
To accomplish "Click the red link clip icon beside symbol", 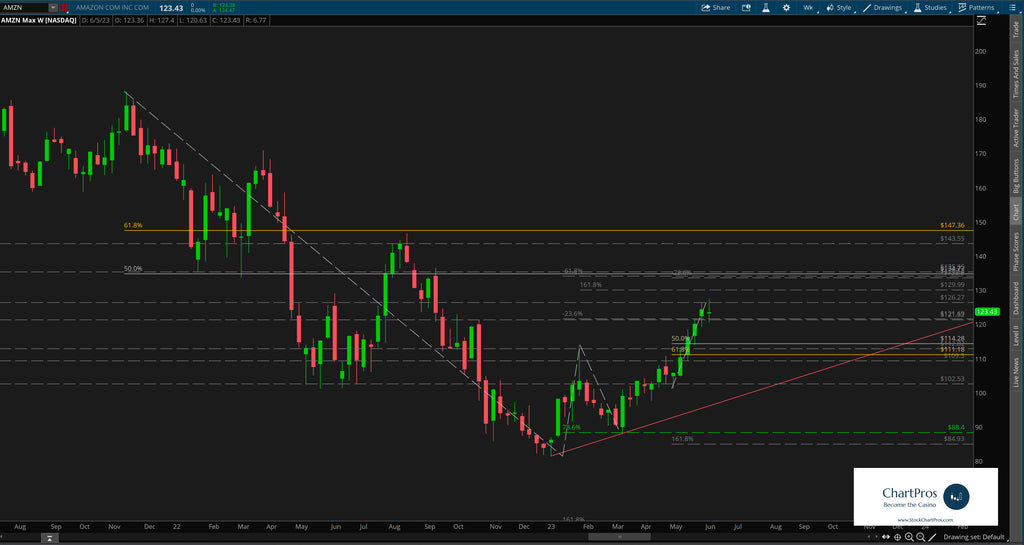I will tap(65, 7).
